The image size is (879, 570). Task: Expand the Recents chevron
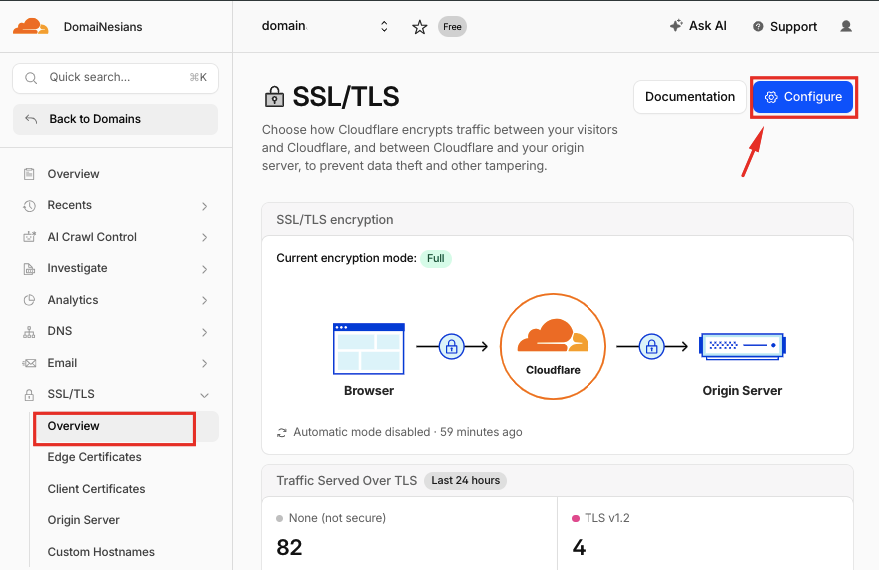point(205,206)
